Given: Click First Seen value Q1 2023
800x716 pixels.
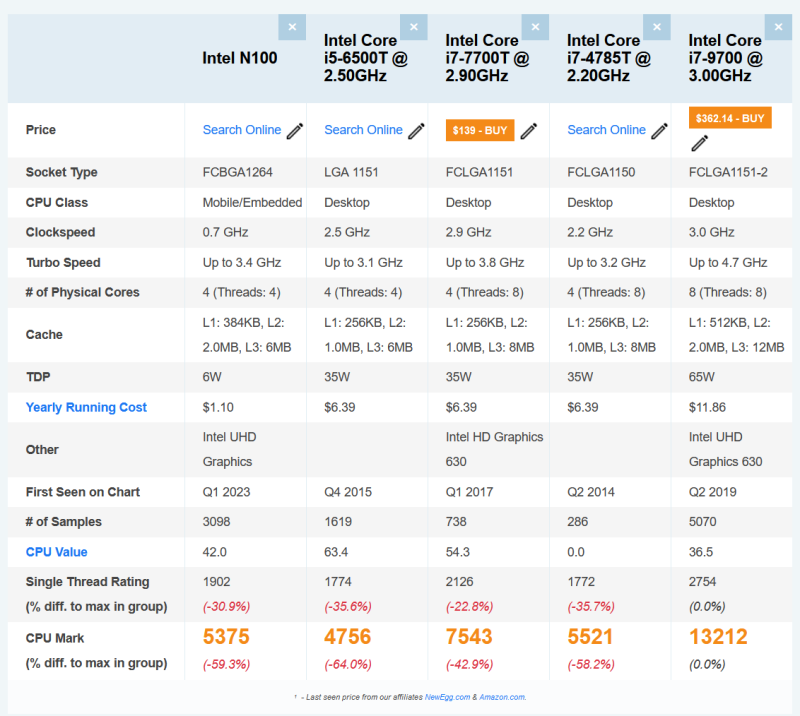Looking at the screenshot, I should coord(226,492).
